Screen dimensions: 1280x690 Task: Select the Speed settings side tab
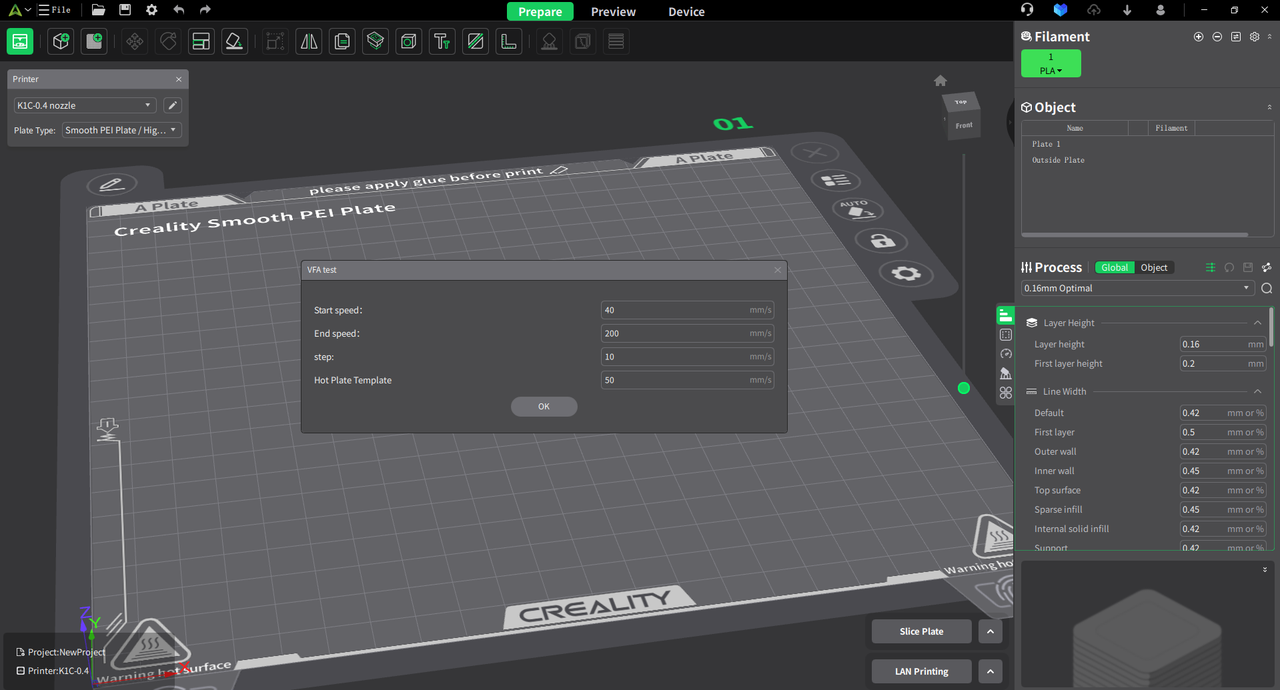[x=1006, y=354]
